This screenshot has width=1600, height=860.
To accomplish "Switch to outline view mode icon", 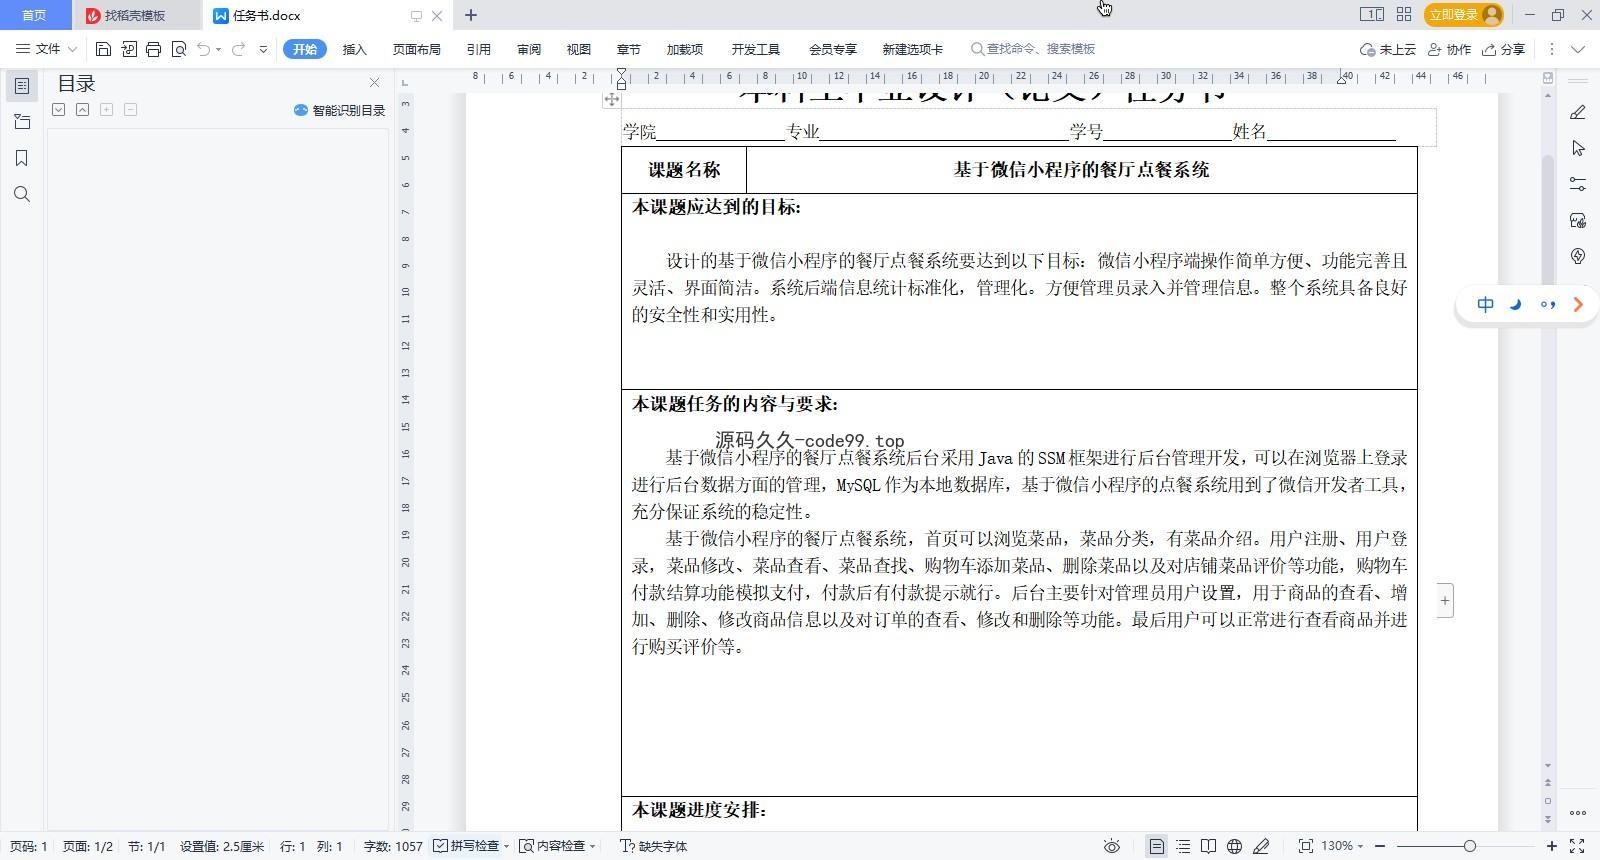I will [1183, 846].
